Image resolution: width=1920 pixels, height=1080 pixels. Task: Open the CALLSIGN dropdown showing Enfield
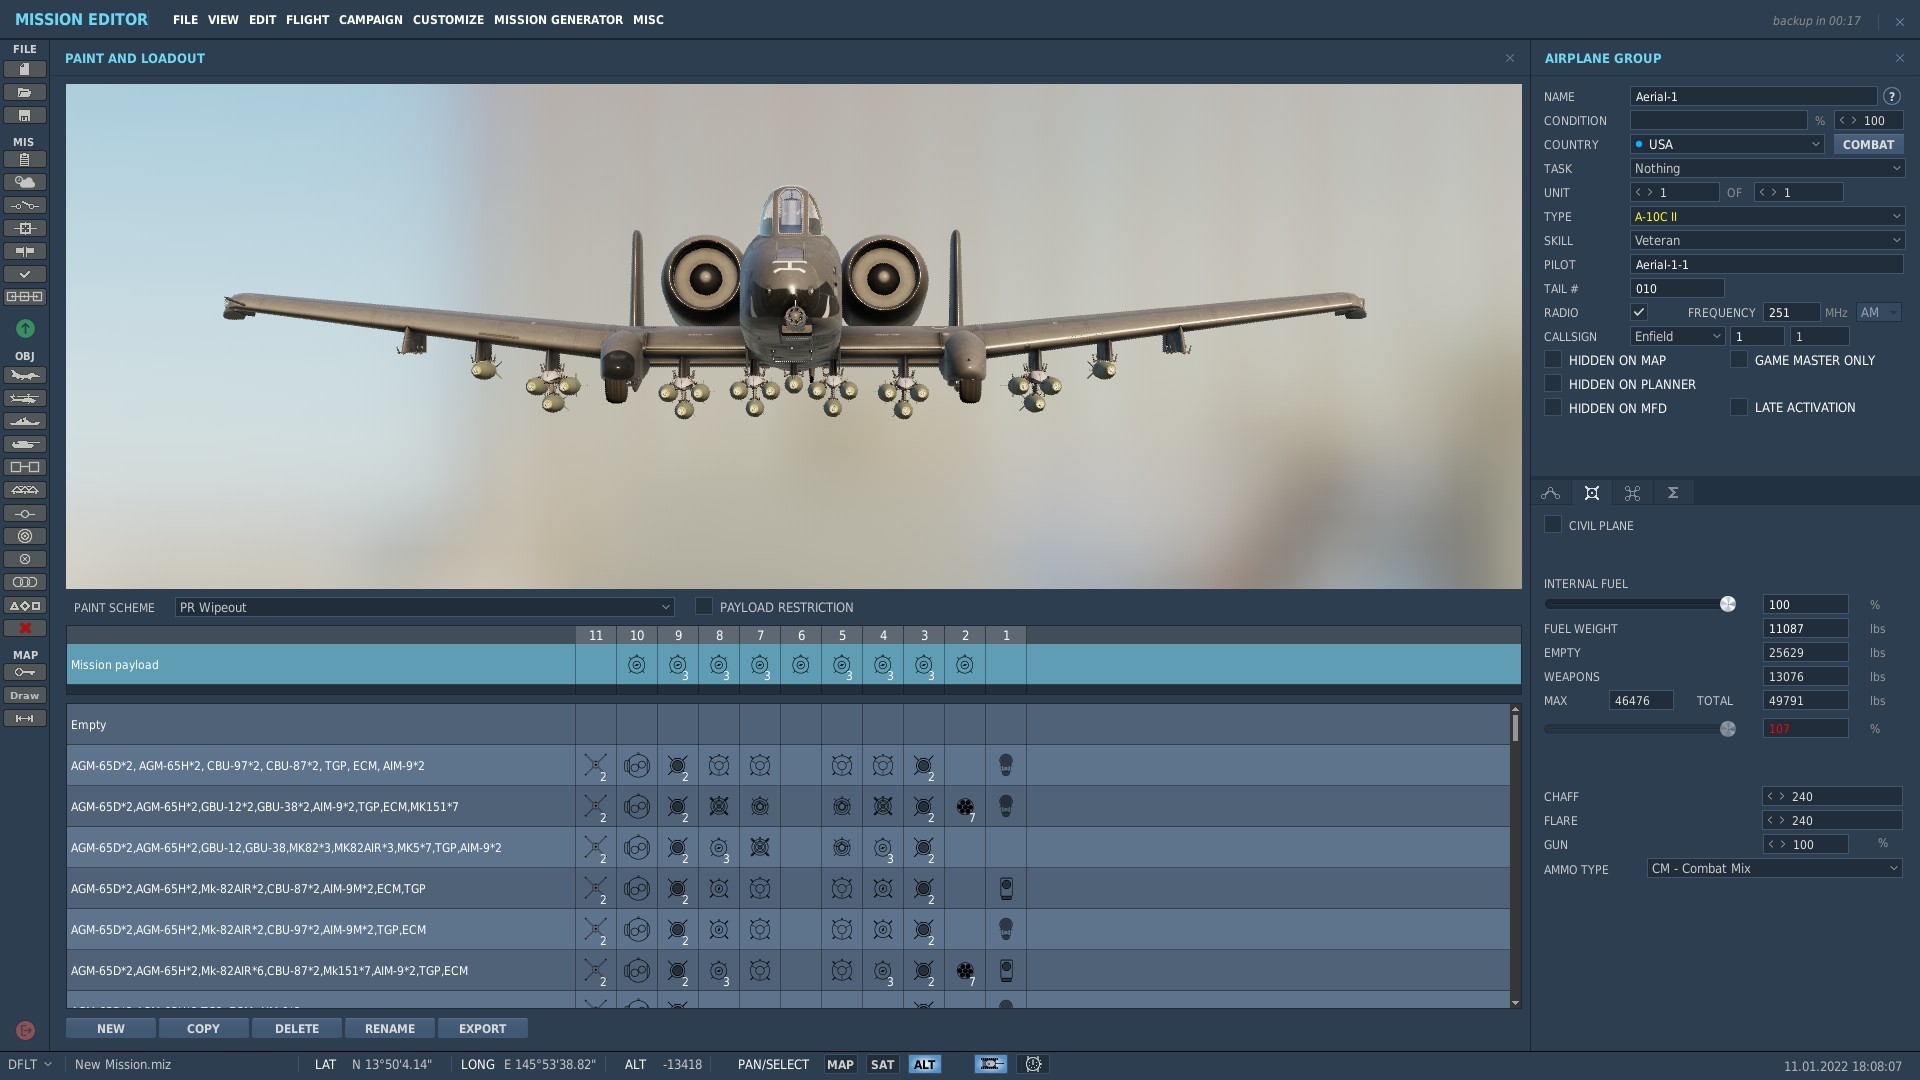(x=1677, y=336)
